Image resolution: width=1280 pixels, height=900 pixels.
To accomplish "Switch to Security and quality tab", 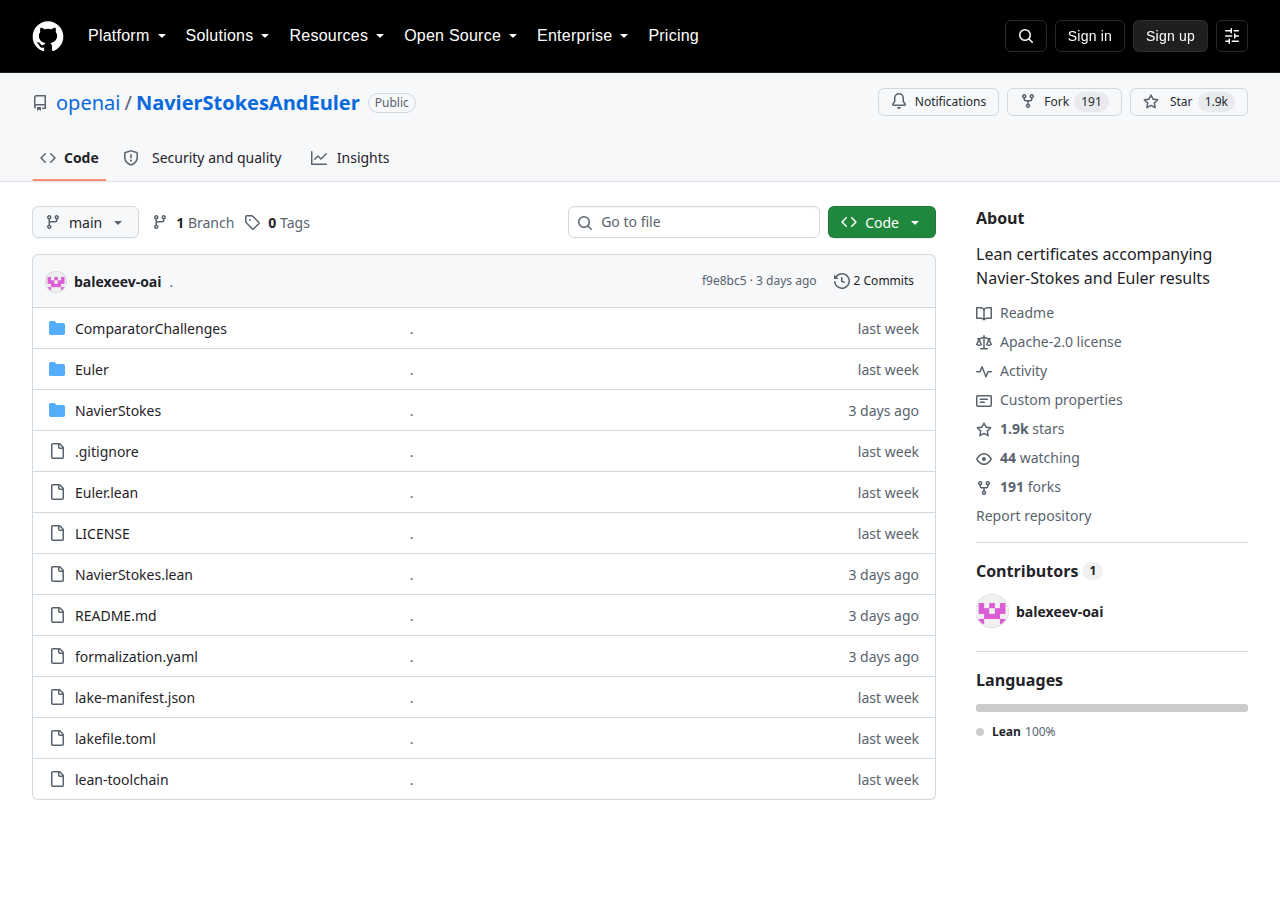I will point(203,158).
